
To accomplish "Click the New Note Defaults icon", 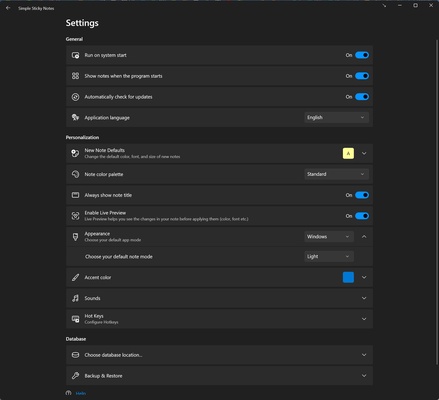I will coord(76,153).
